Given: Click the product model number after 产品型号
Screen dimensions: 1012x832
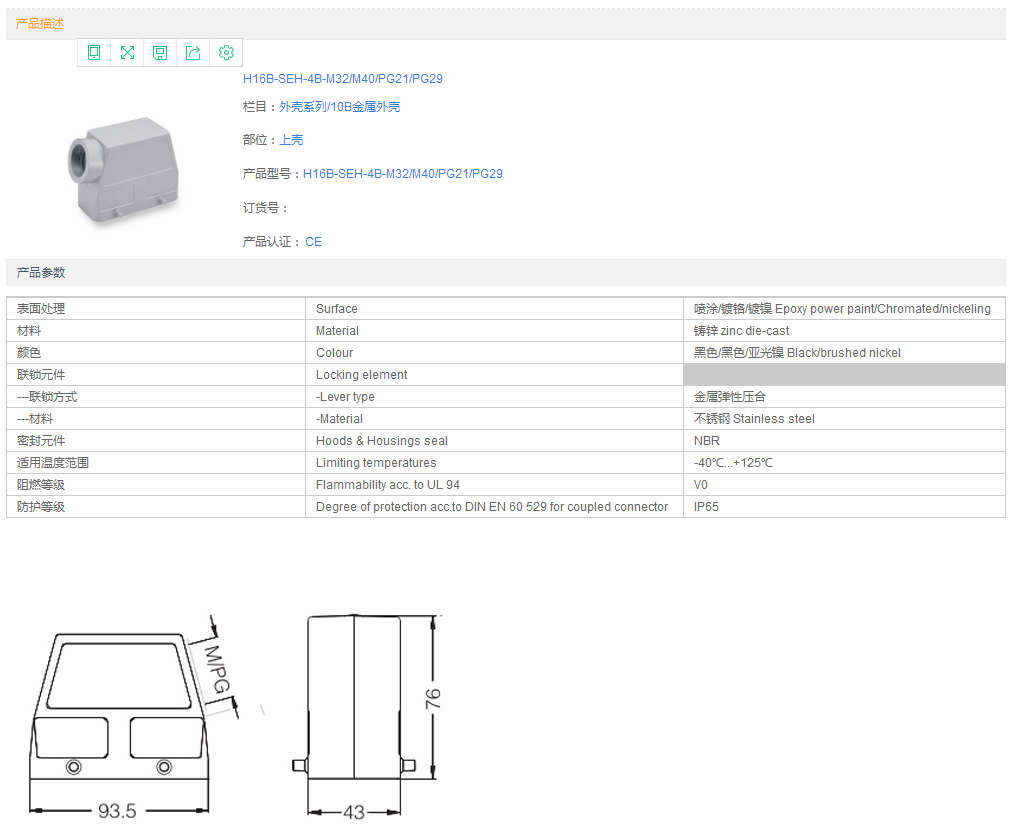Looking at the screenshot, I should click(402, 174).
